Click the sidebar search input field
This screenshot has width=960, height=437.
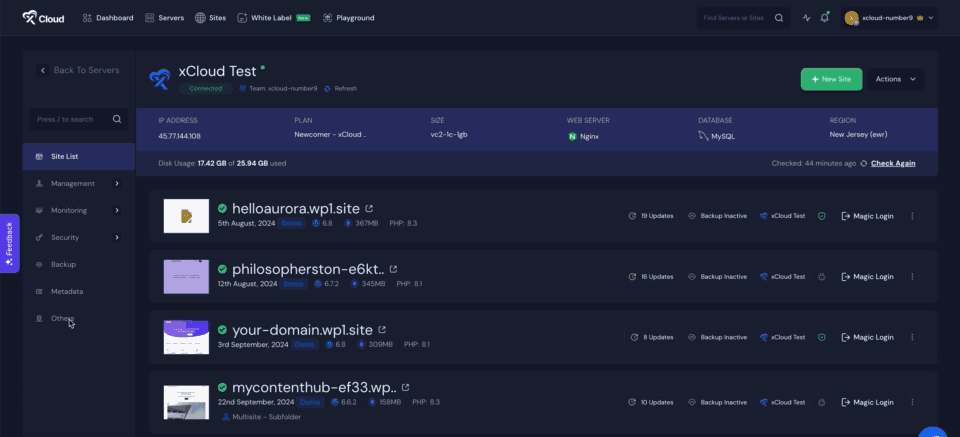tap(72, 119)
